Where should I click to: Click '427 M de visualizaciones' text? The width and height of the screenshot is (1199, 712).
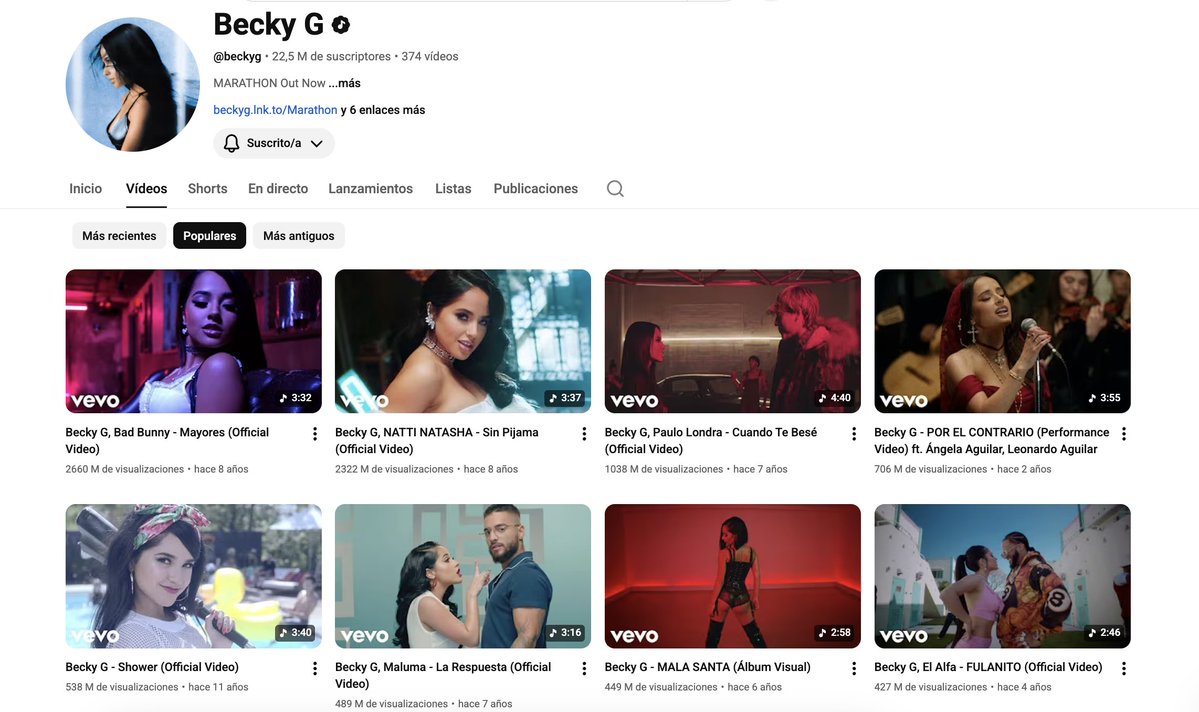(931, 687)
